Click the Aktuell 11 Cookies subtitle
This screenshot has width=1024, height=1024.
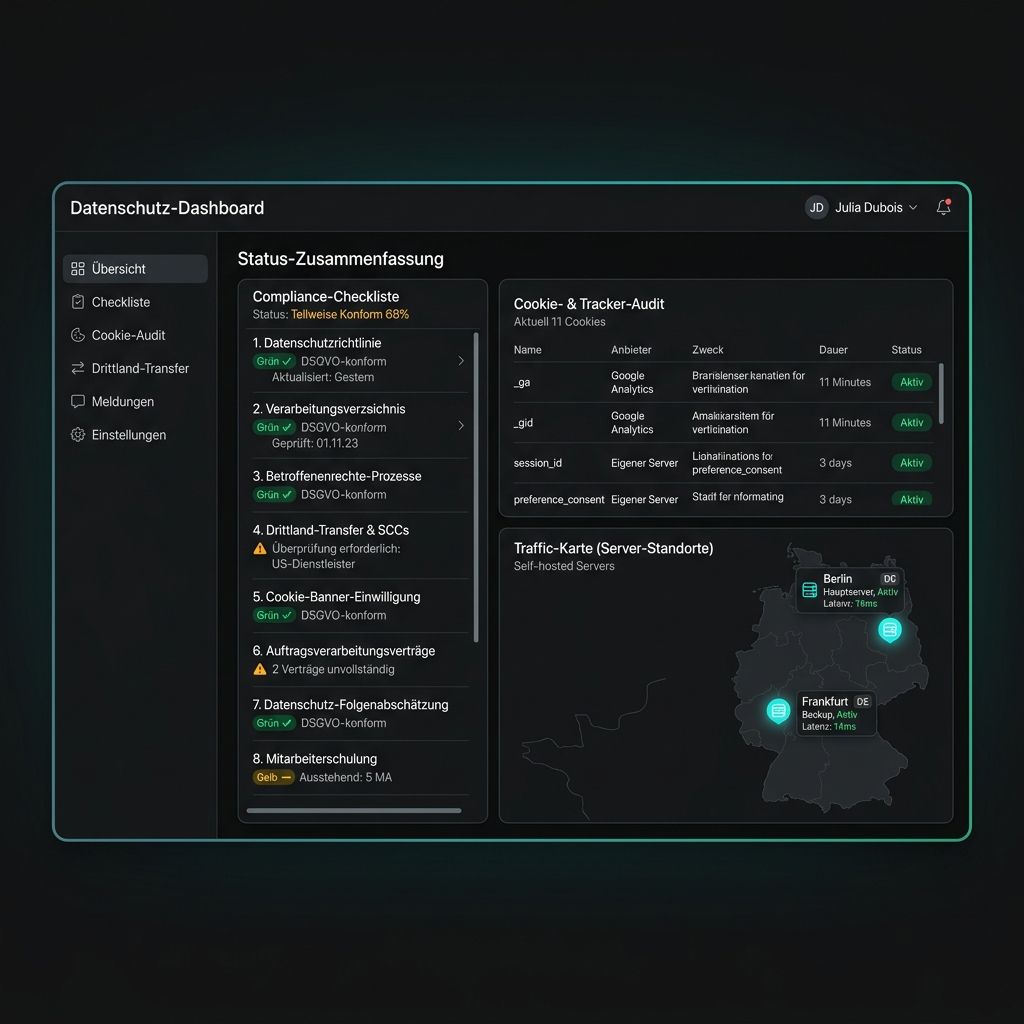pos(559,321)
